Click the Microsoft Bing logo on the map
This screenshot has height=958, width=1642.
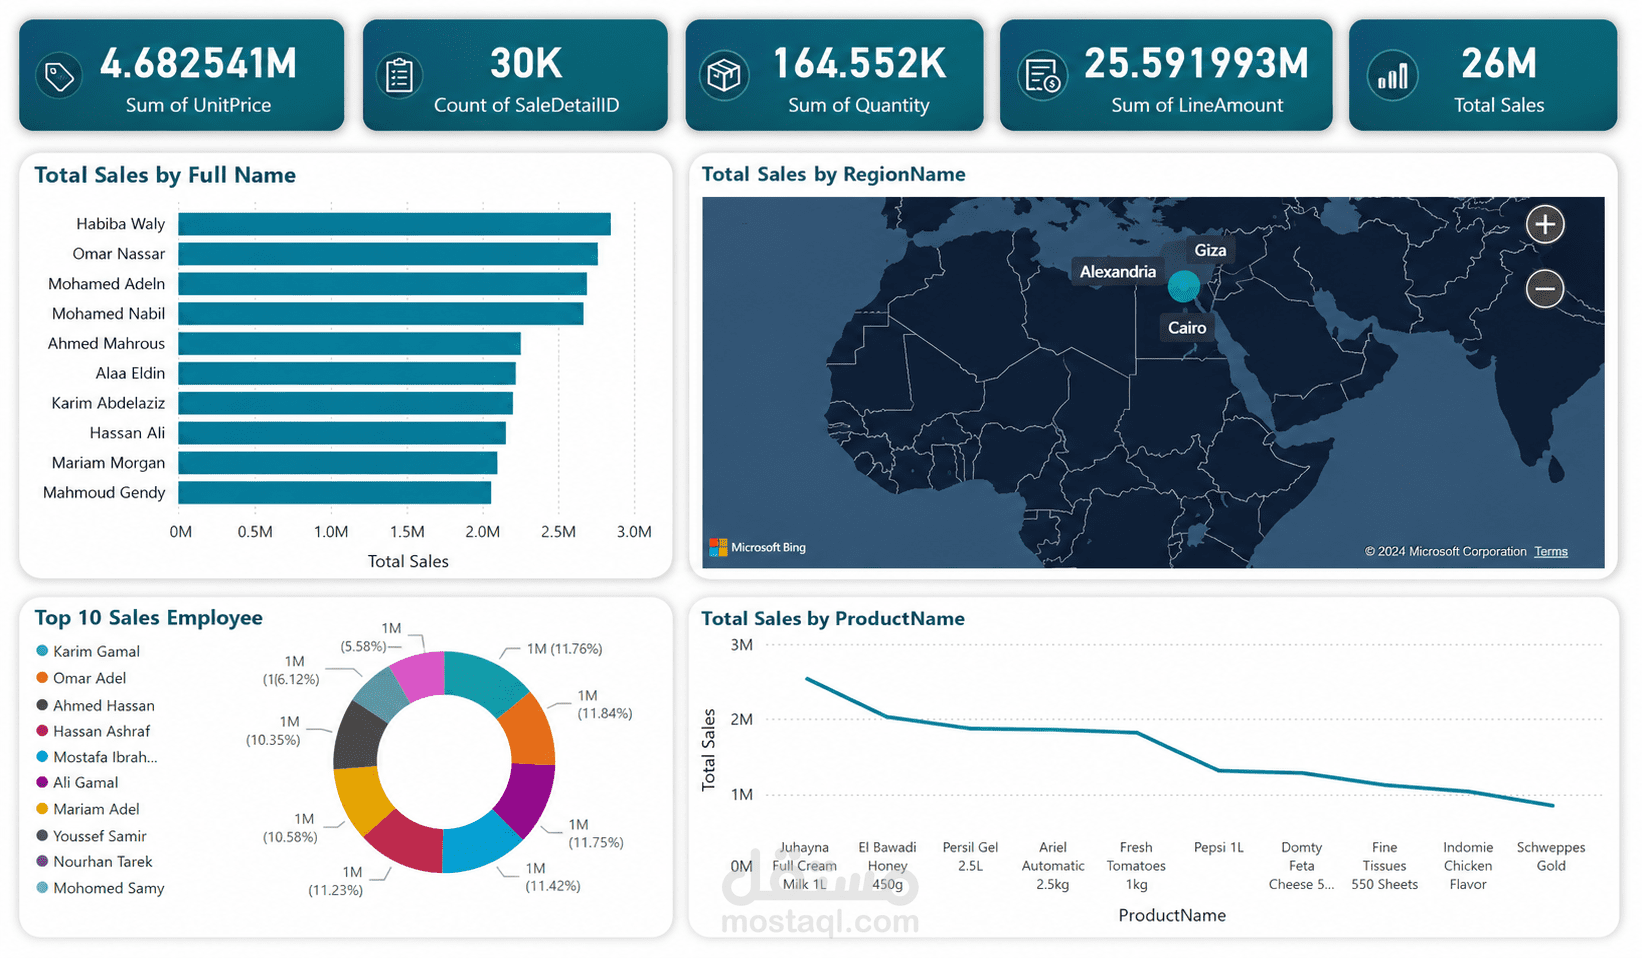coord(757,547)
